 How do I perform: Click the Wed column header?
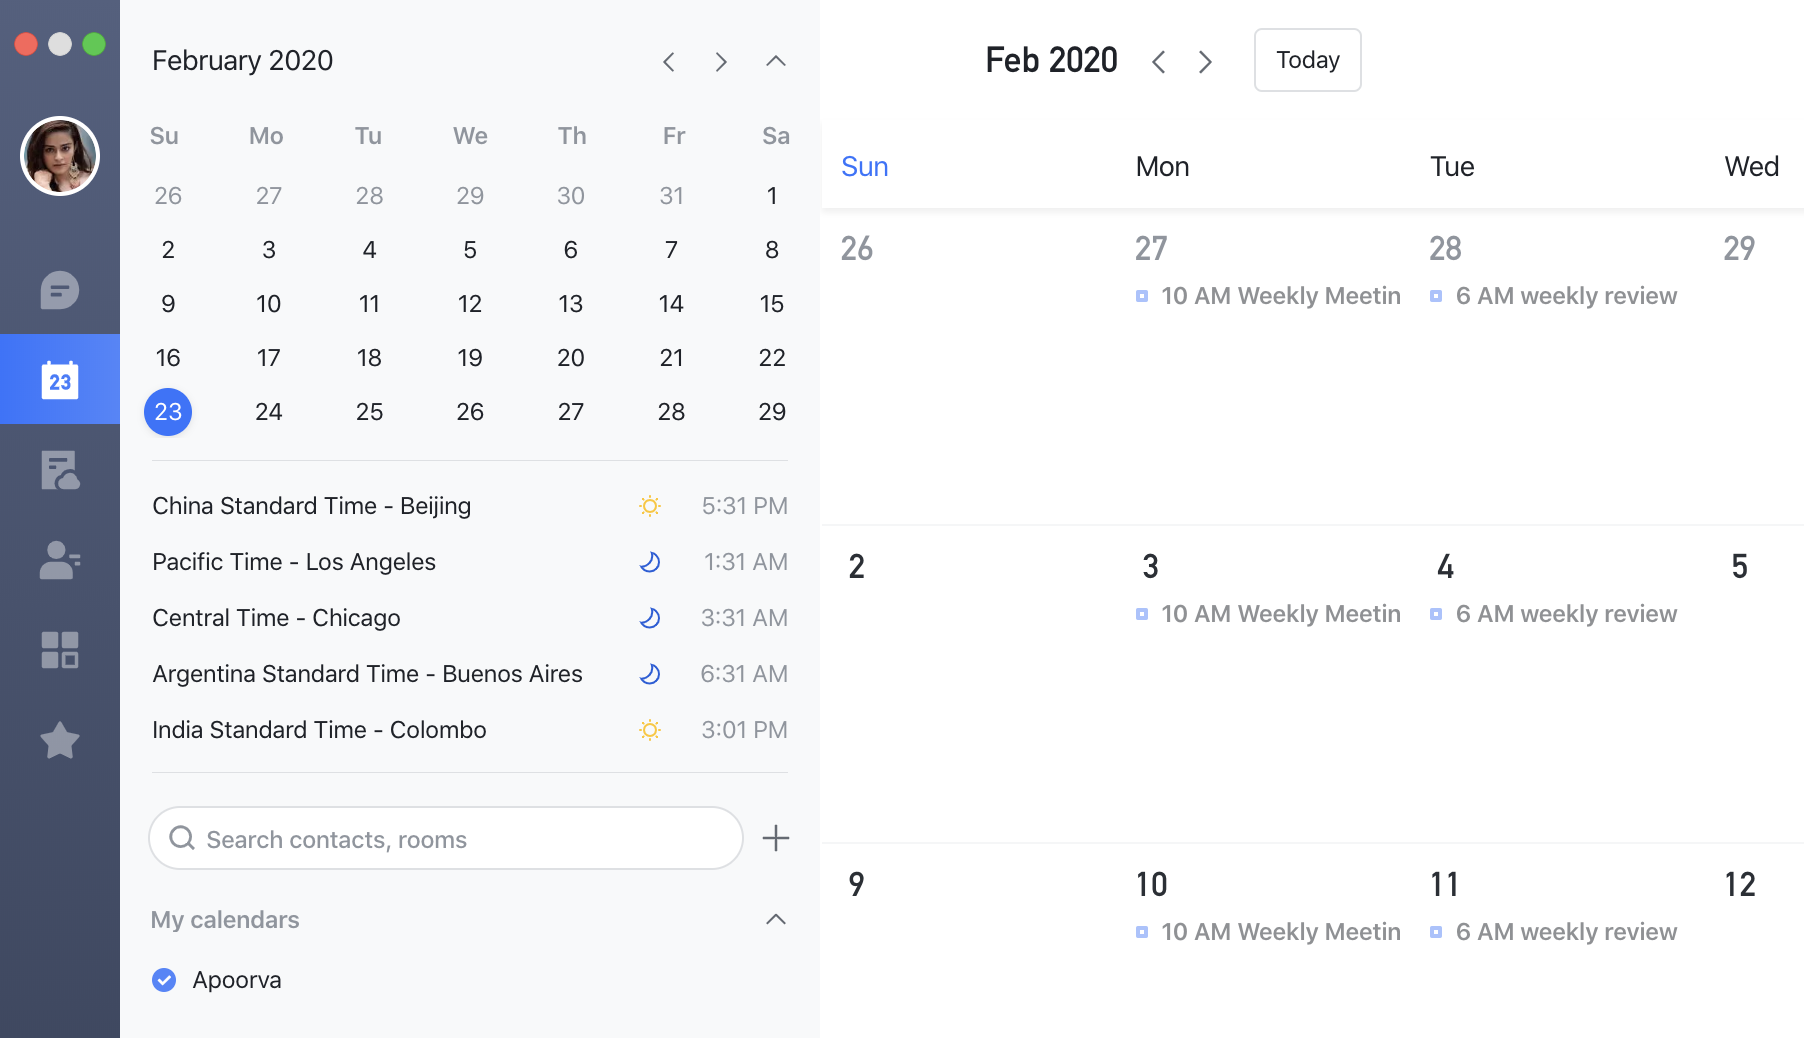[1752, 167]
